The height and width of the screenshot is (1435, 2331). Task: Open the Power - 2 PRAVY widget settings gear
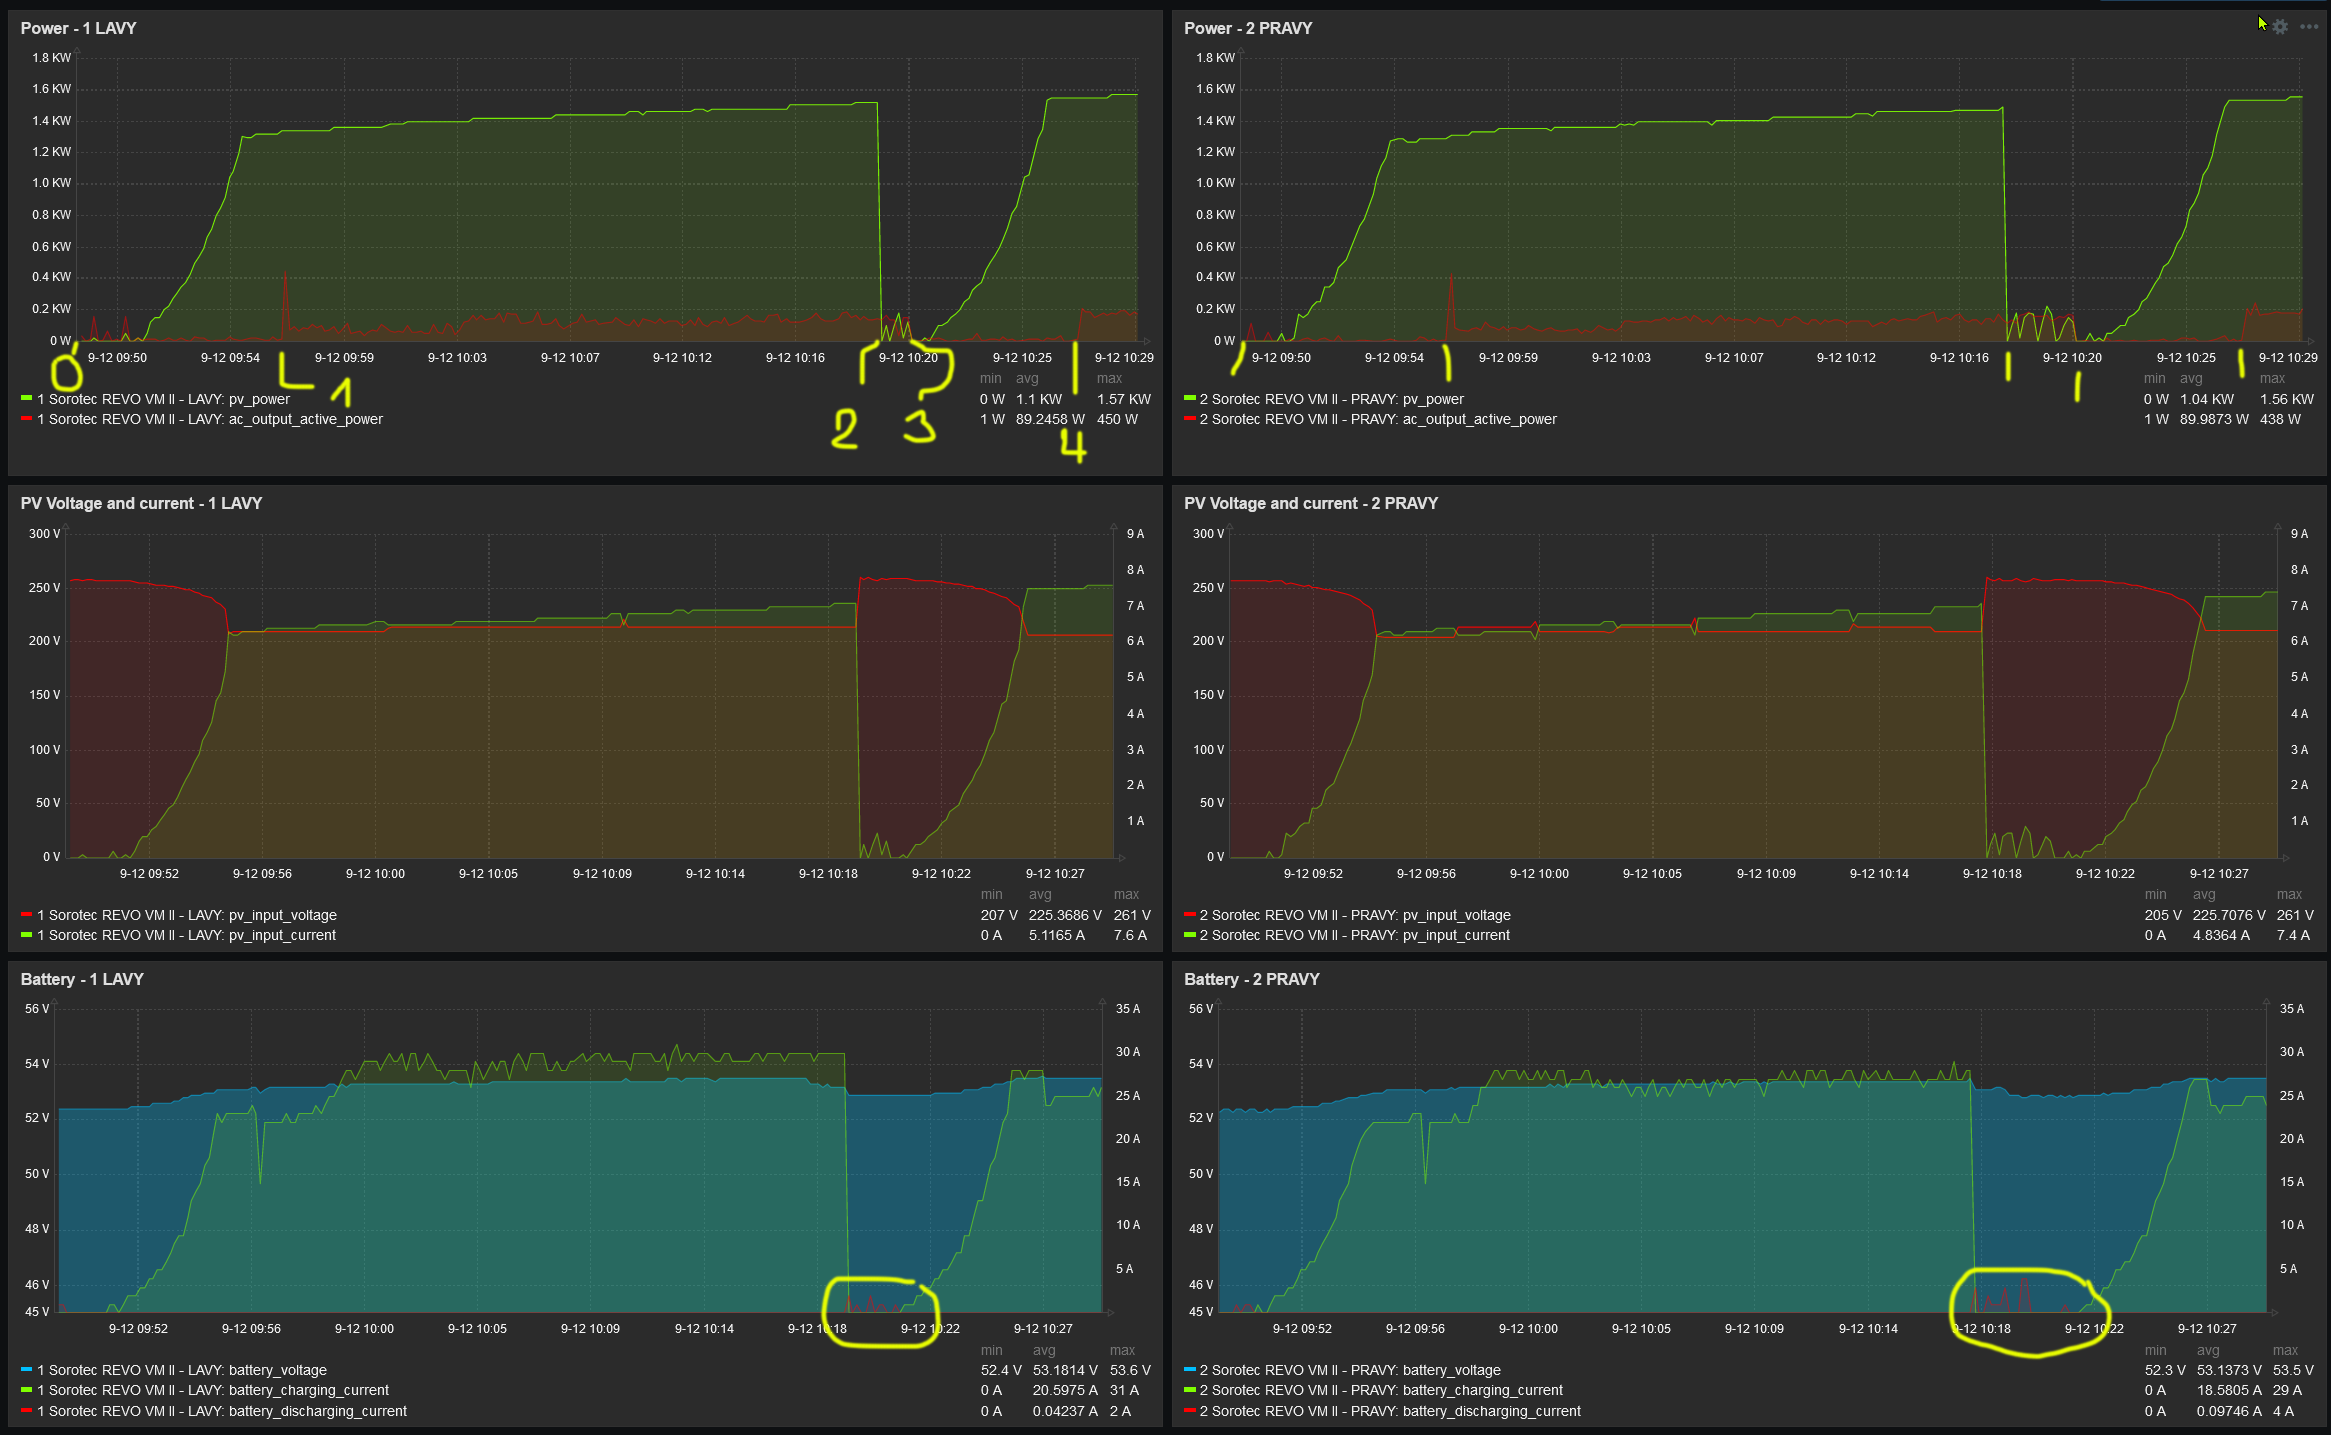coord(2280,27)
